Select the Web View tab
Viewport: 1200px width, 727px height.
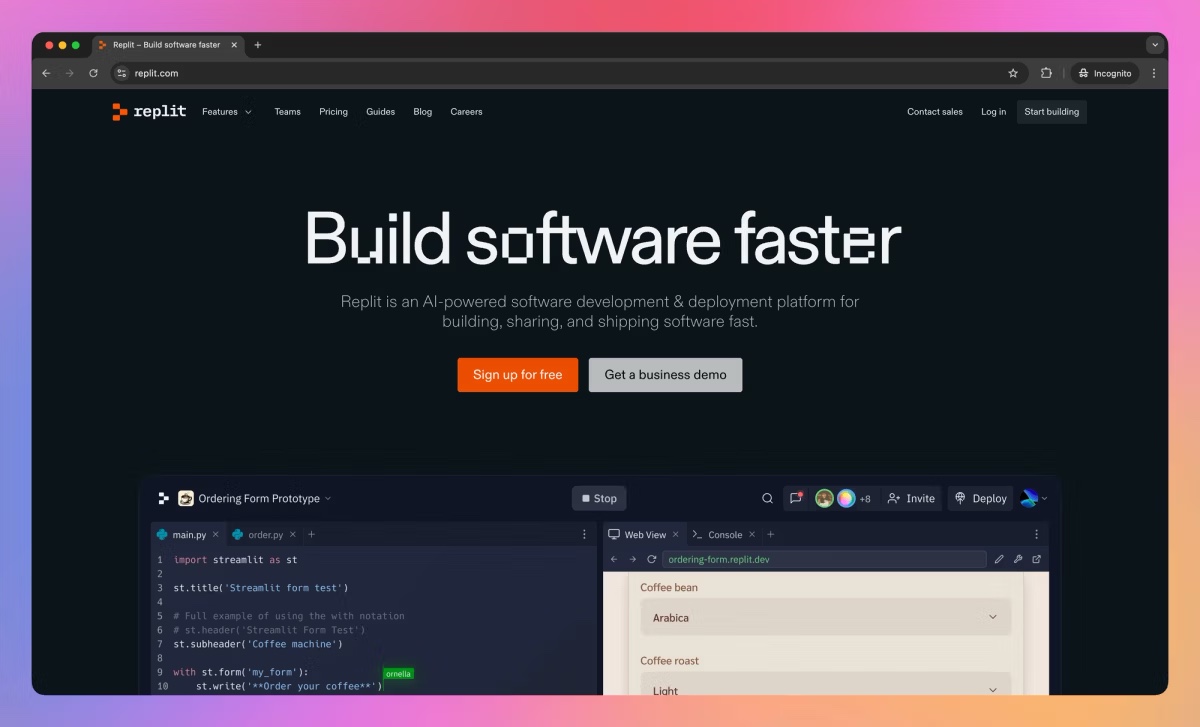[645, 535]
